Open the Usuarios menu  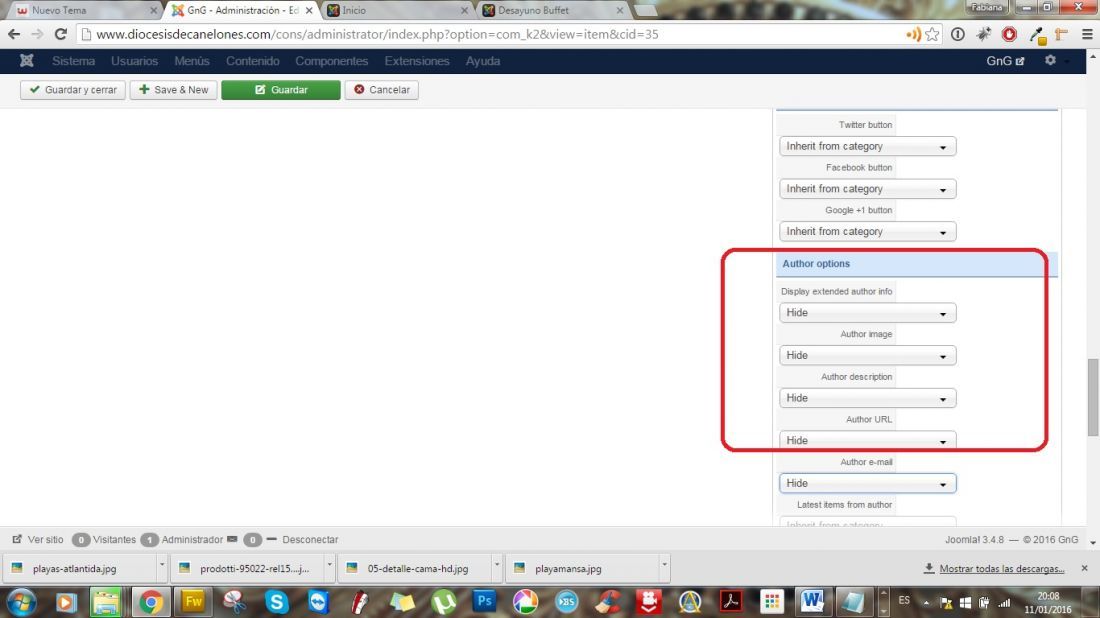[135, 61]
